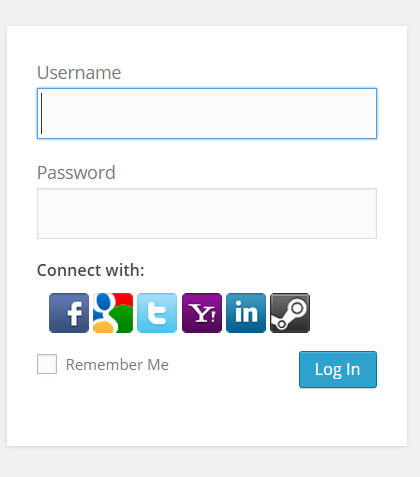Choose the purple Yahoo login icon

coord(202,313)
